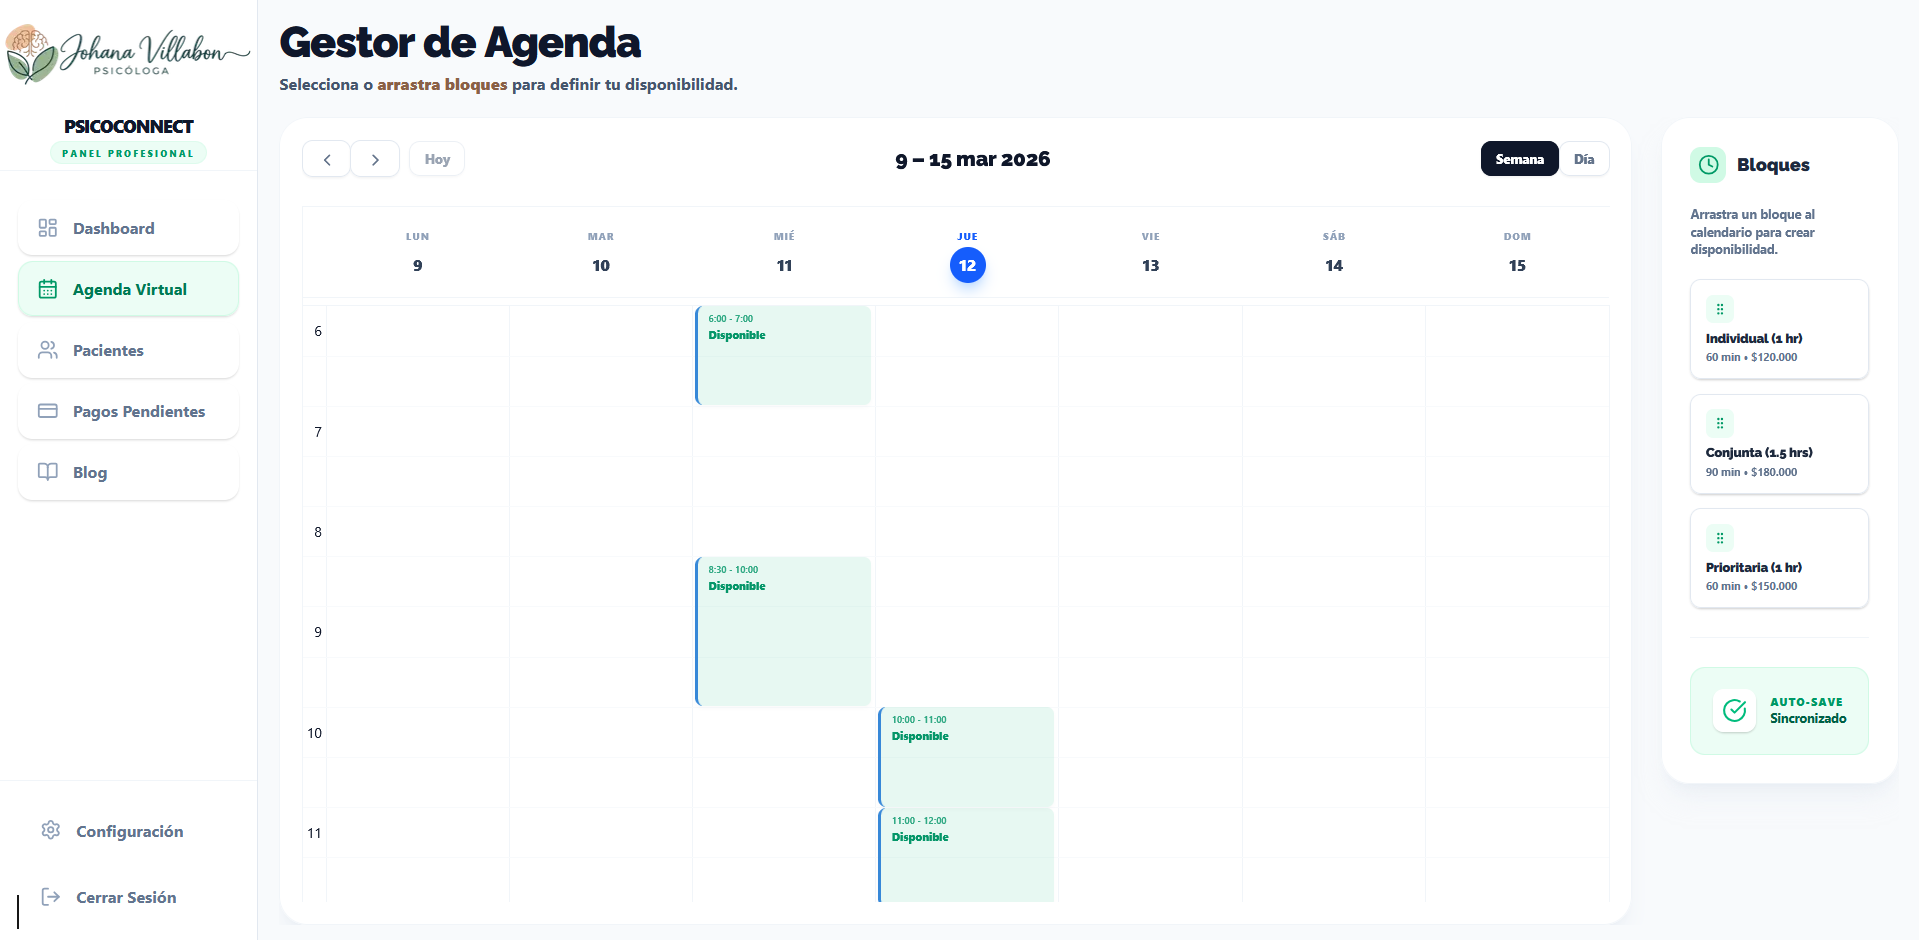This screenshot has height=940, width=1919.
Task: Click the drag handle on Prioritaria block
Action: pyautogui.click(x=1720, y=538)
